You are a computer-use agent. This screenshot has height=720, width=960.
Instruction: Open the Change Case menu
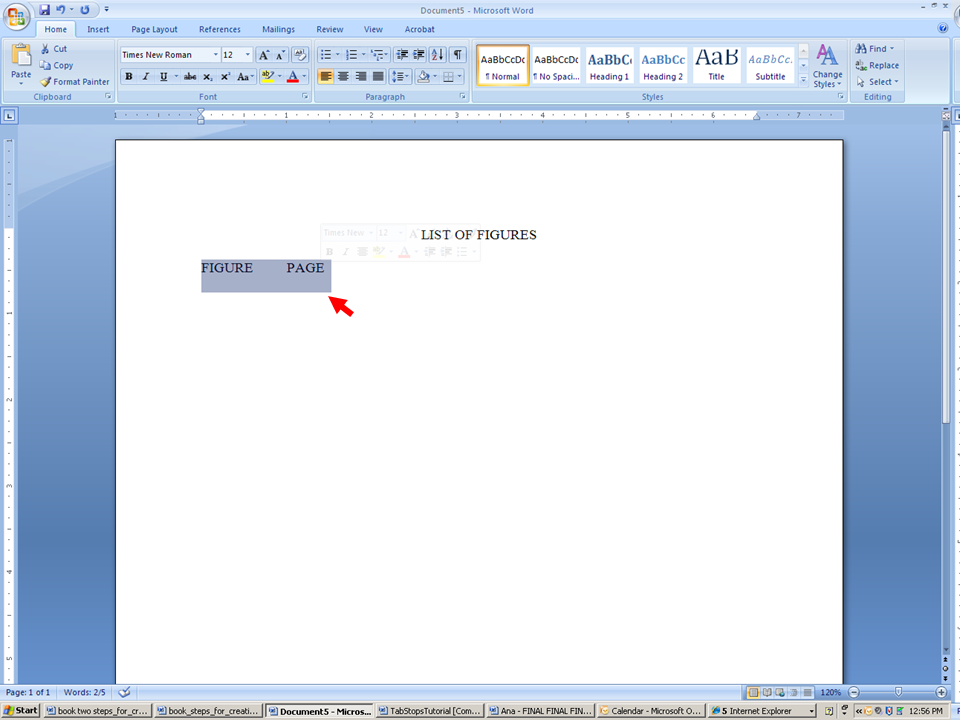[245, 77]
